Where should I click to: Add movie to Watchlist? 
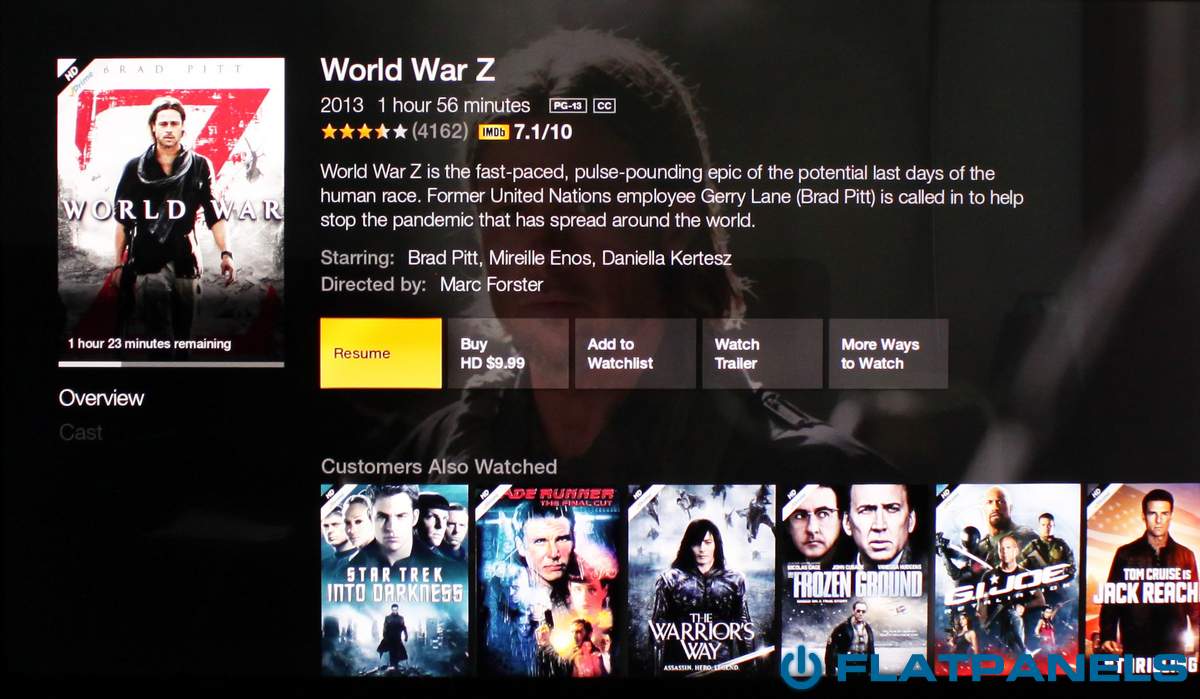[635, 353]
